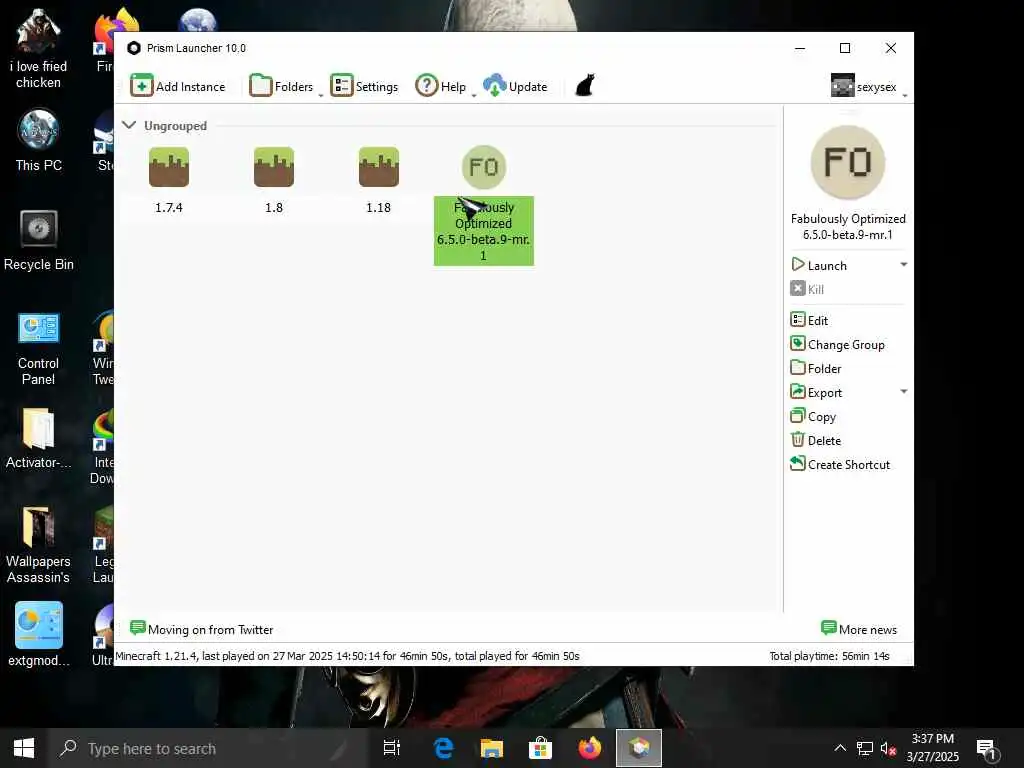Click the Prism Launcher taskbar icon
The width and height of the screenshot is (1024, 768).
pos(639,748)
